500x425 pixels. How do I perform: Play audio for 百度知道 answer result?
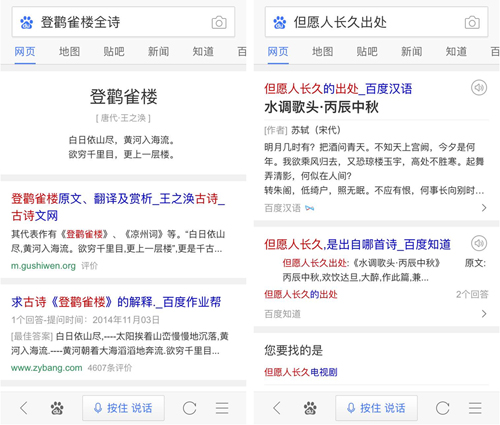479,243
